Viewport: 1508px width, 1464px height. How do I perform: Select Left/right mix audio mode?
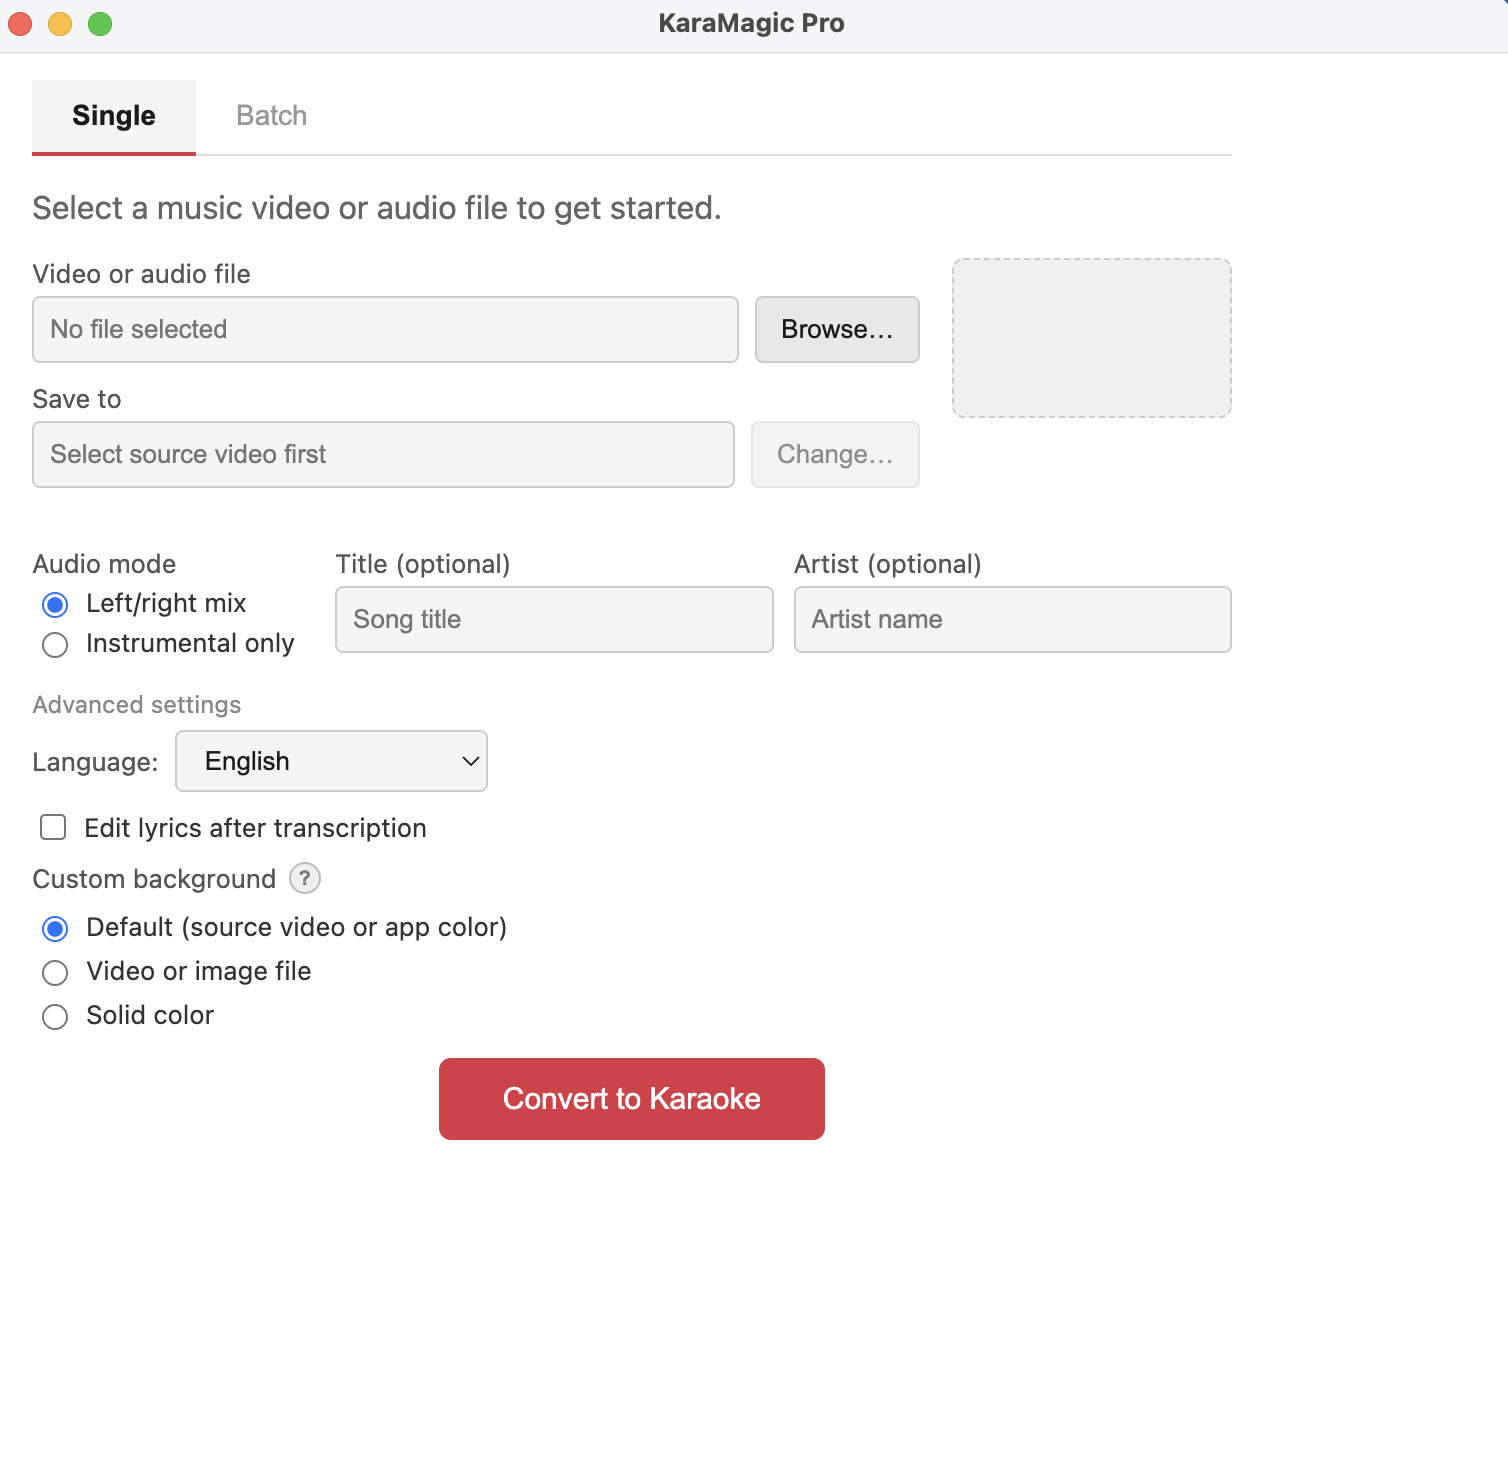(x=55, y=605)
